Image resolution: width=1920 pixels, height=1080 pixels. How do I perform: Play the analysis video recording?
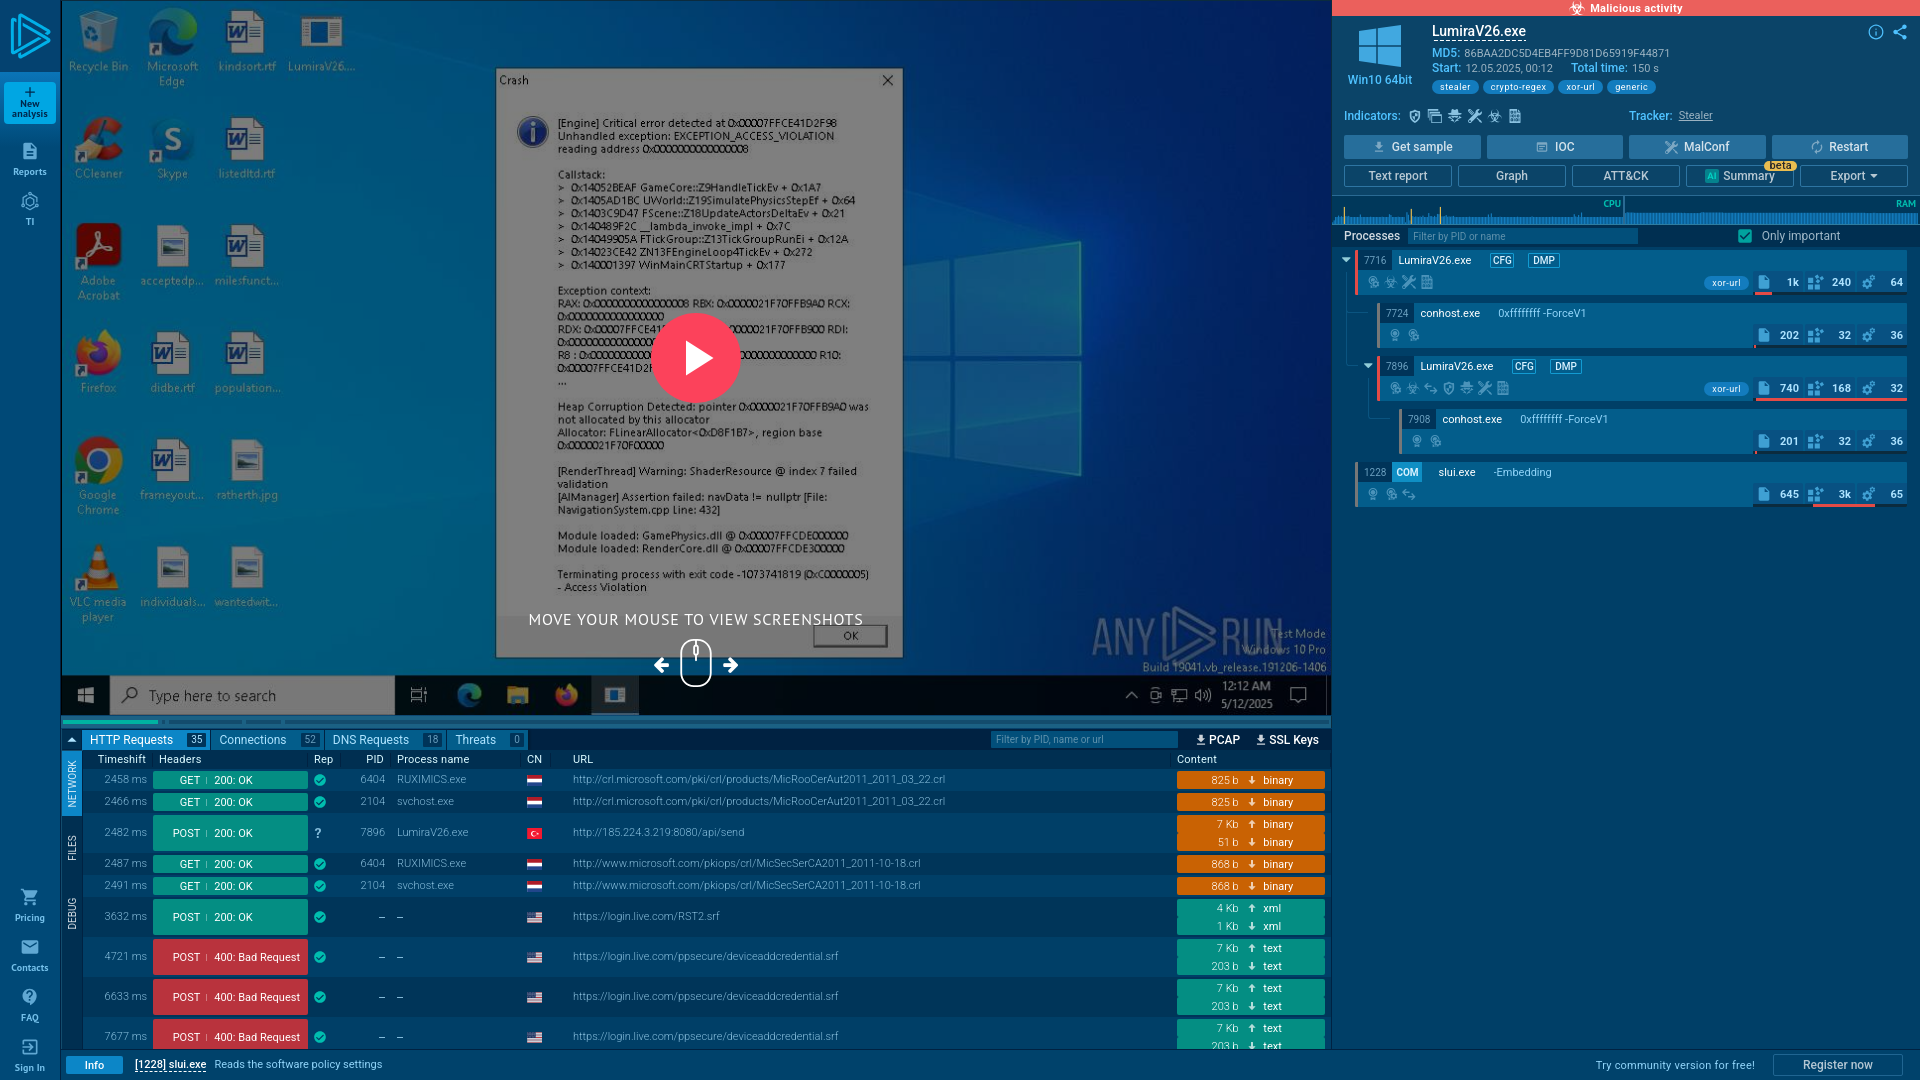point(697,358)
